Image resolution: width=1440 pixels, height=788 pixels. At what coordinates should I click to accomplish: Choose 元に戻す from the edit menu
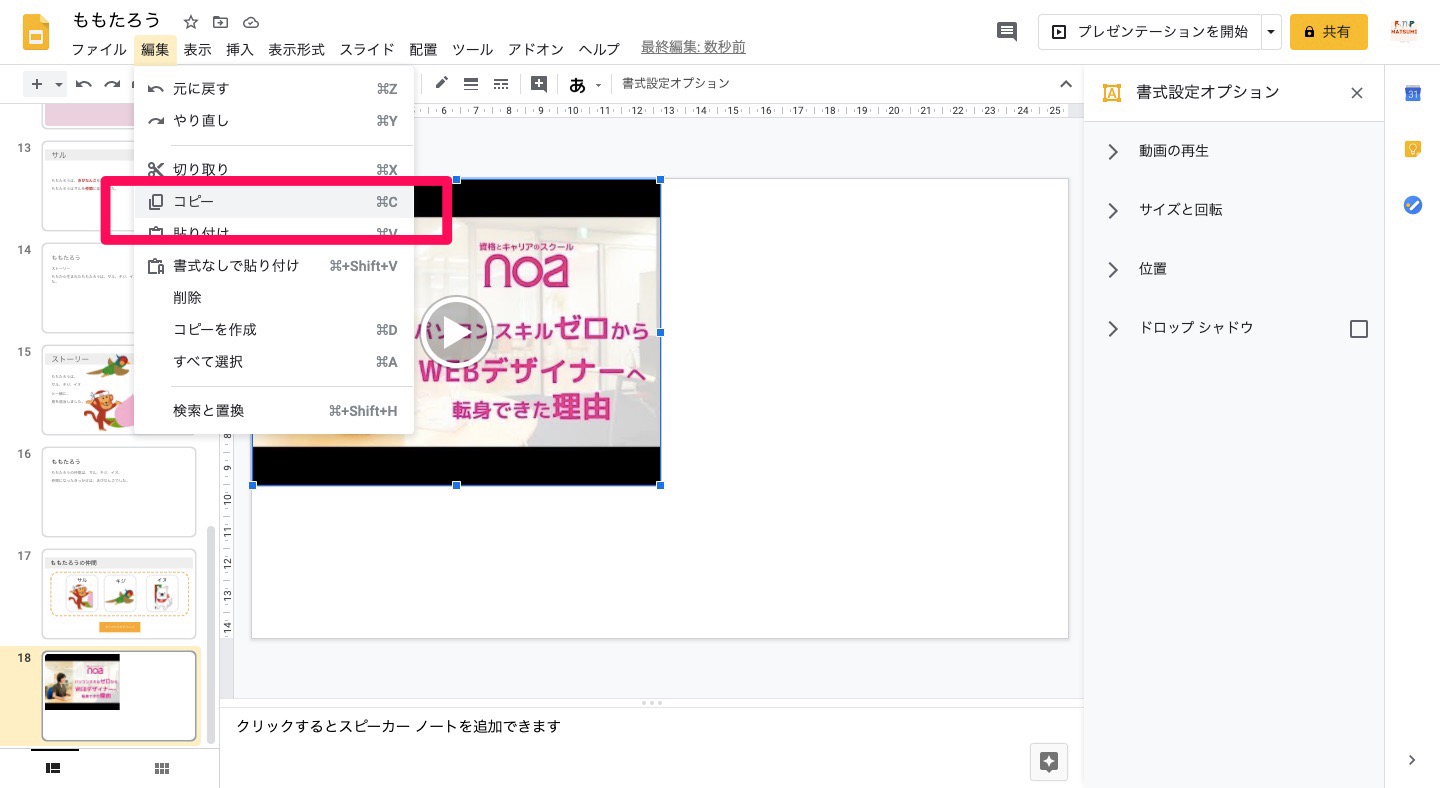point(274,89)
